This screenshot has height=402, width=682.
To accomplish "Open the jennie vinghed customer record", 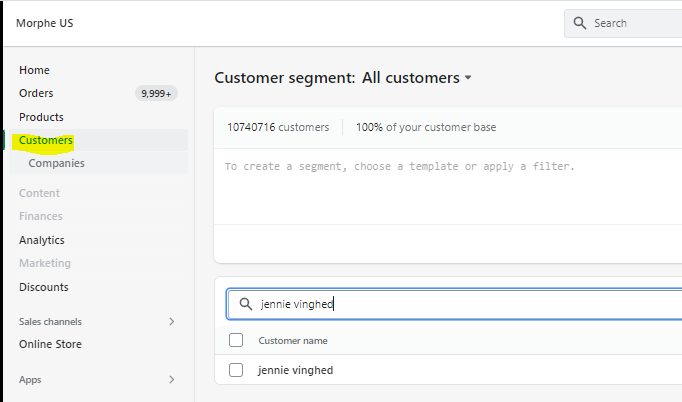I will 295,370.
